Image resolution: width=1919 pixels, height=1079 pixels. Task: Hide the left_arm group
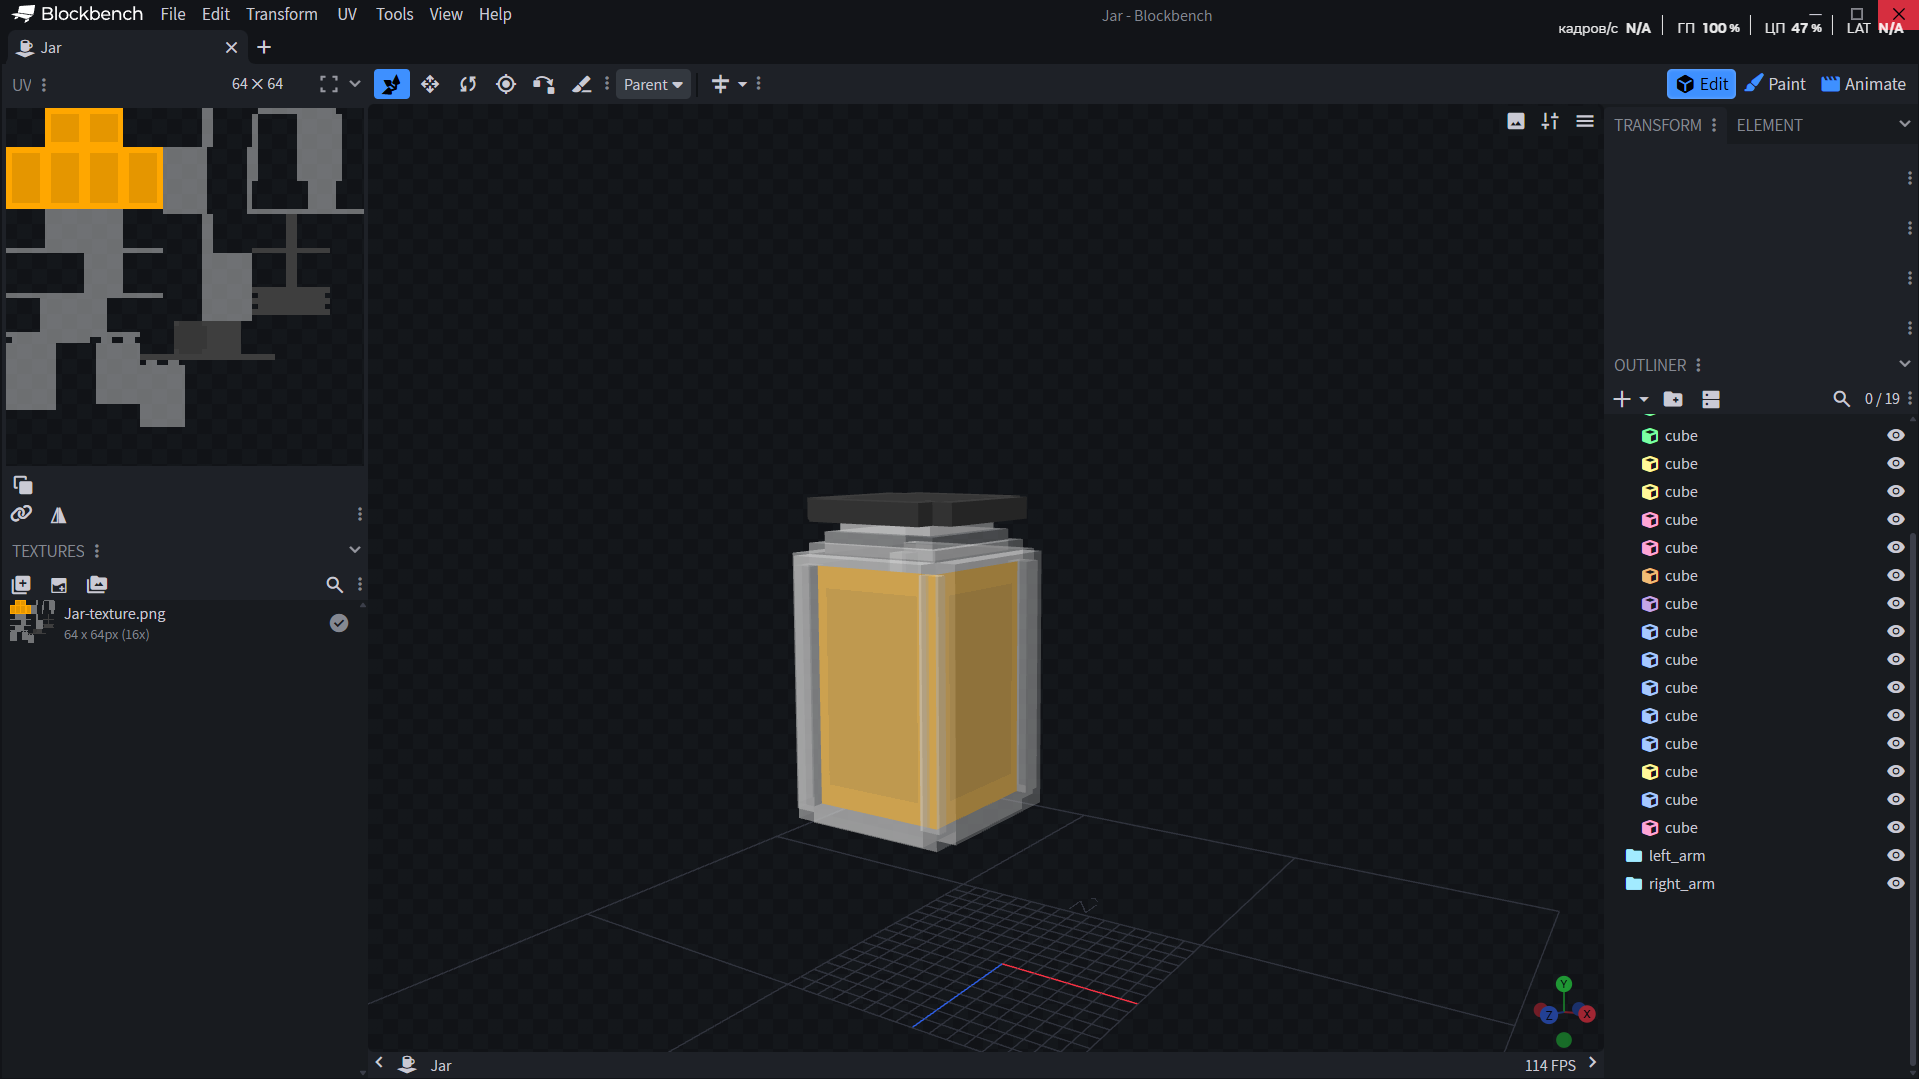[1895, 856]
